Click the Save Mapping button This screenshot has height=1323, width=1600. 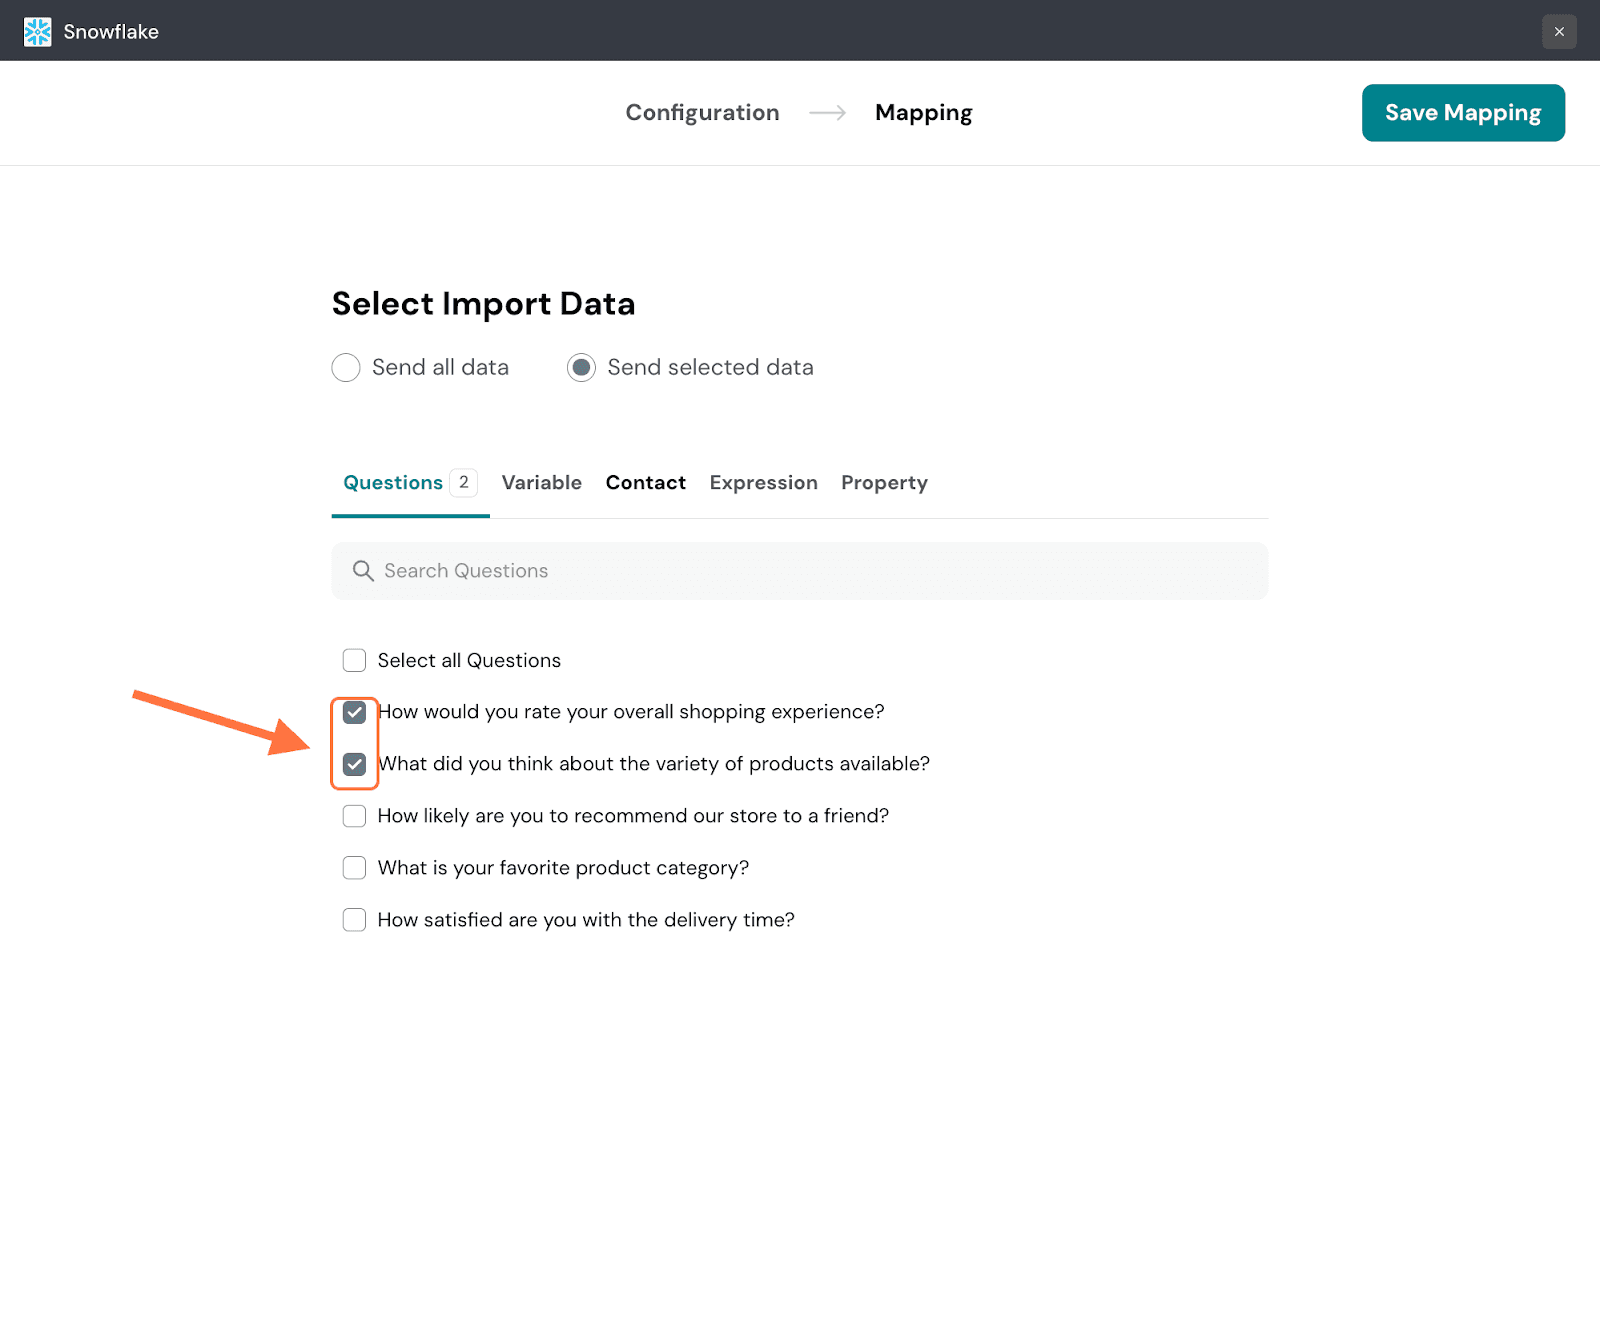1462,113
